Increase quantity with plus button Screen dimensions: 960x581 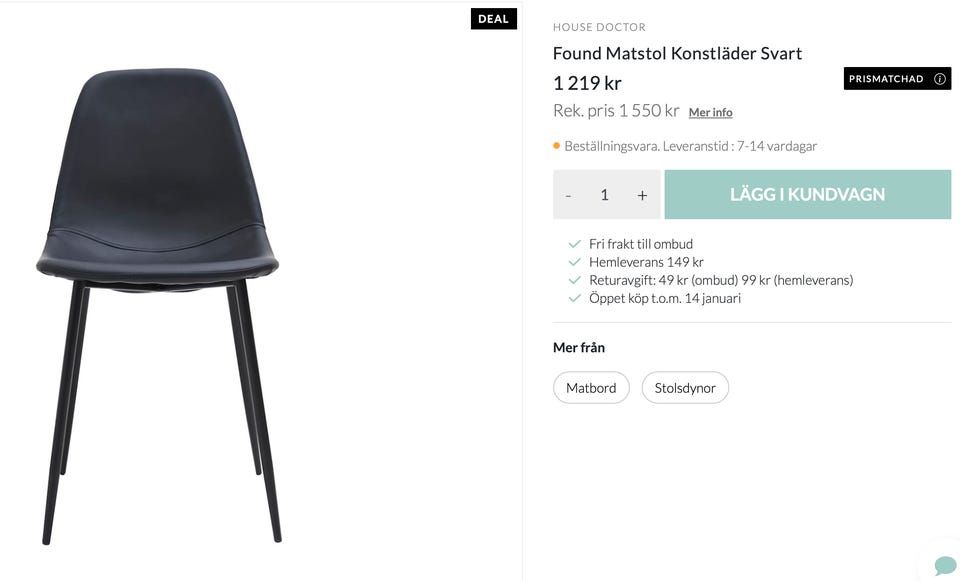click(x=642, y=195)
